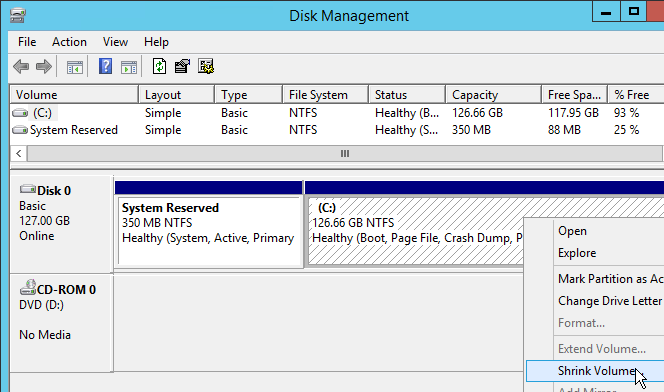Select the (C:) row in volume list
This screenshot has height=392, width=664.
337,113
